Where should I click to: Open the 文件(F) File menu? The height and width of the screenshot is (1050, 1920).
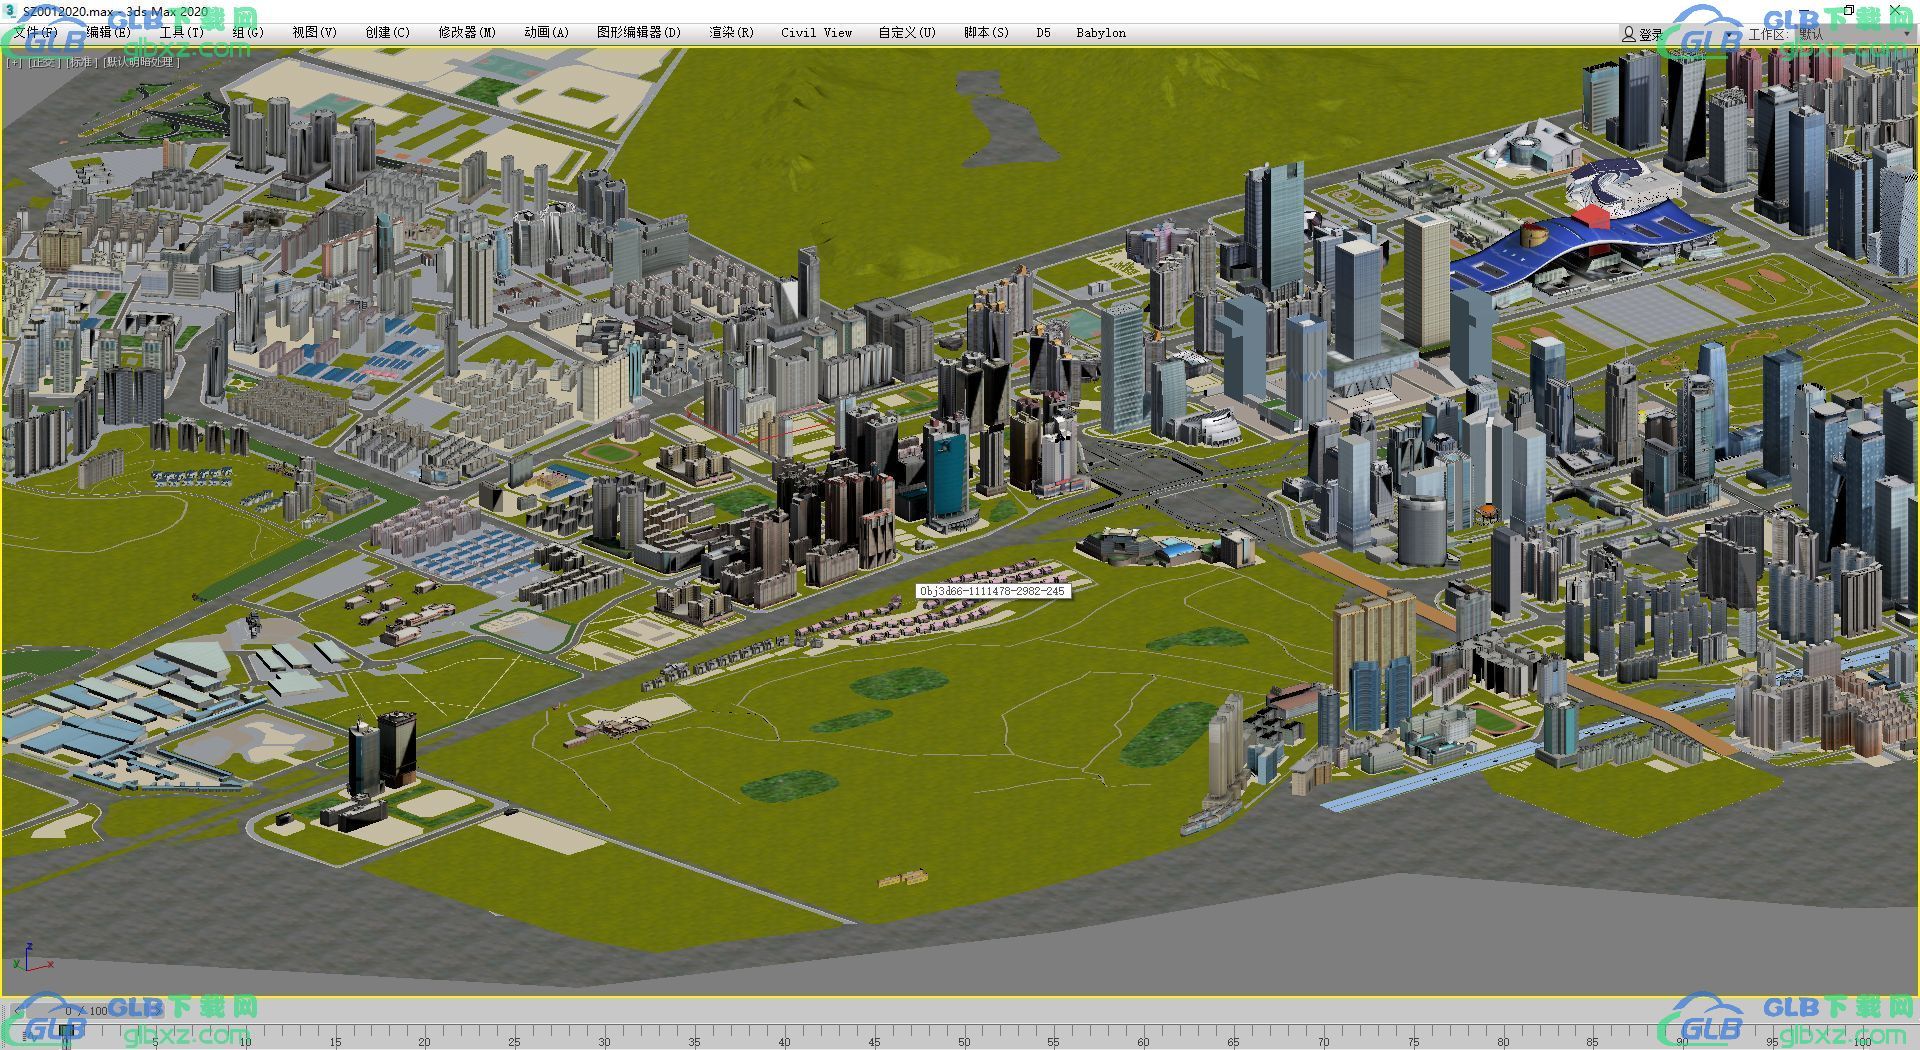coord(35,33)
